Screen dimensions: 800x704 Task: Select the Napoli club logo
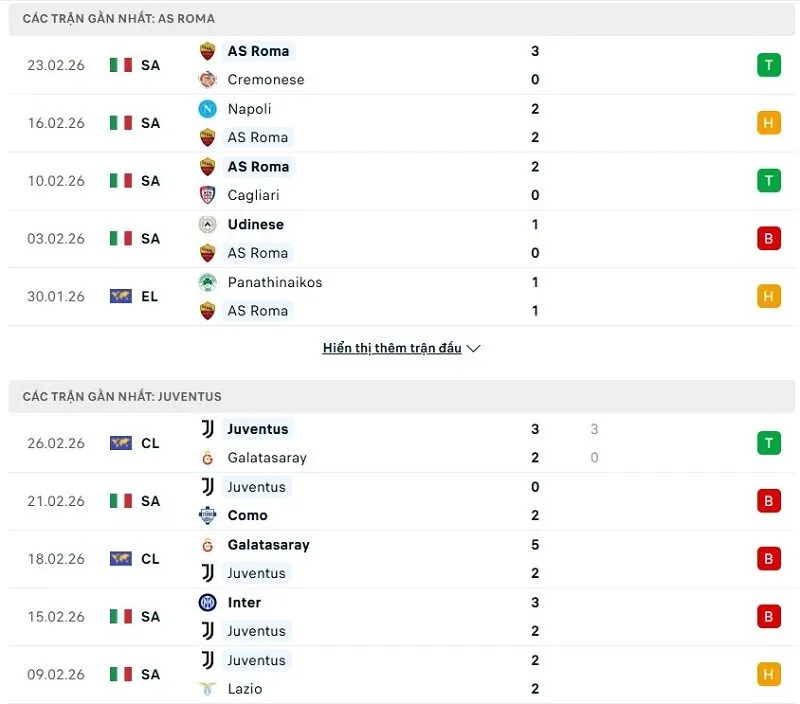tap(208, 109)
